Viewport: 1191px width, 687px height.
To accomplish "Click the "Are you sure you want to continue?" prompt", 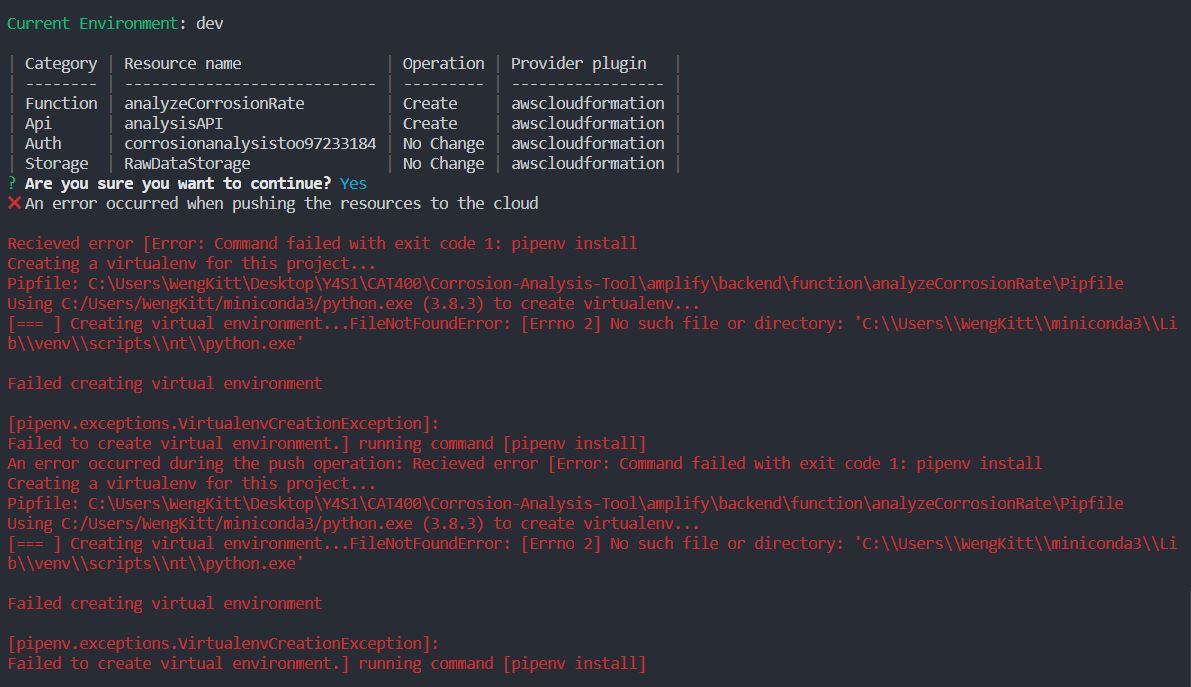I will (178, 183).
